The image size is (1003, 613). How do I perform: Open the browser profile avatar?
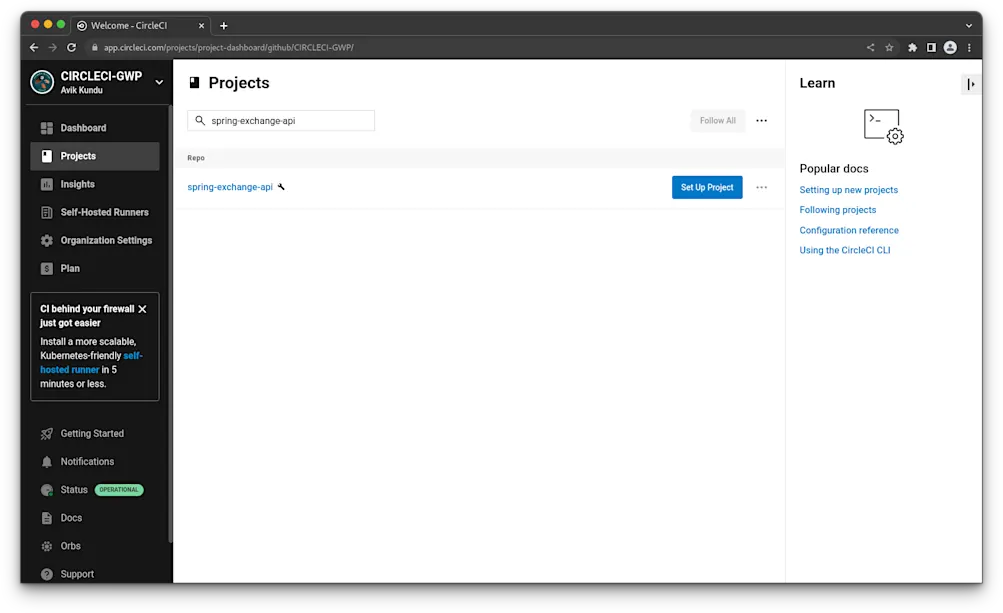click(950, 47)
